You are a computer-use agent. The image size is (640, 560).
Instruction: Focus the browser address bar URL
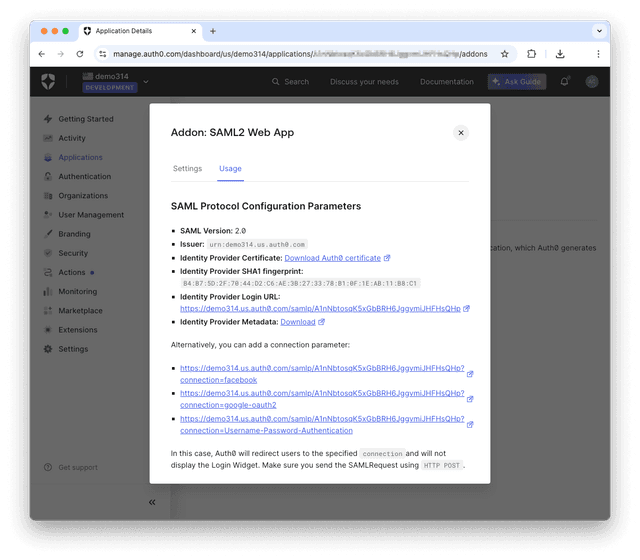pyautogui.click(x=300, y=54)
